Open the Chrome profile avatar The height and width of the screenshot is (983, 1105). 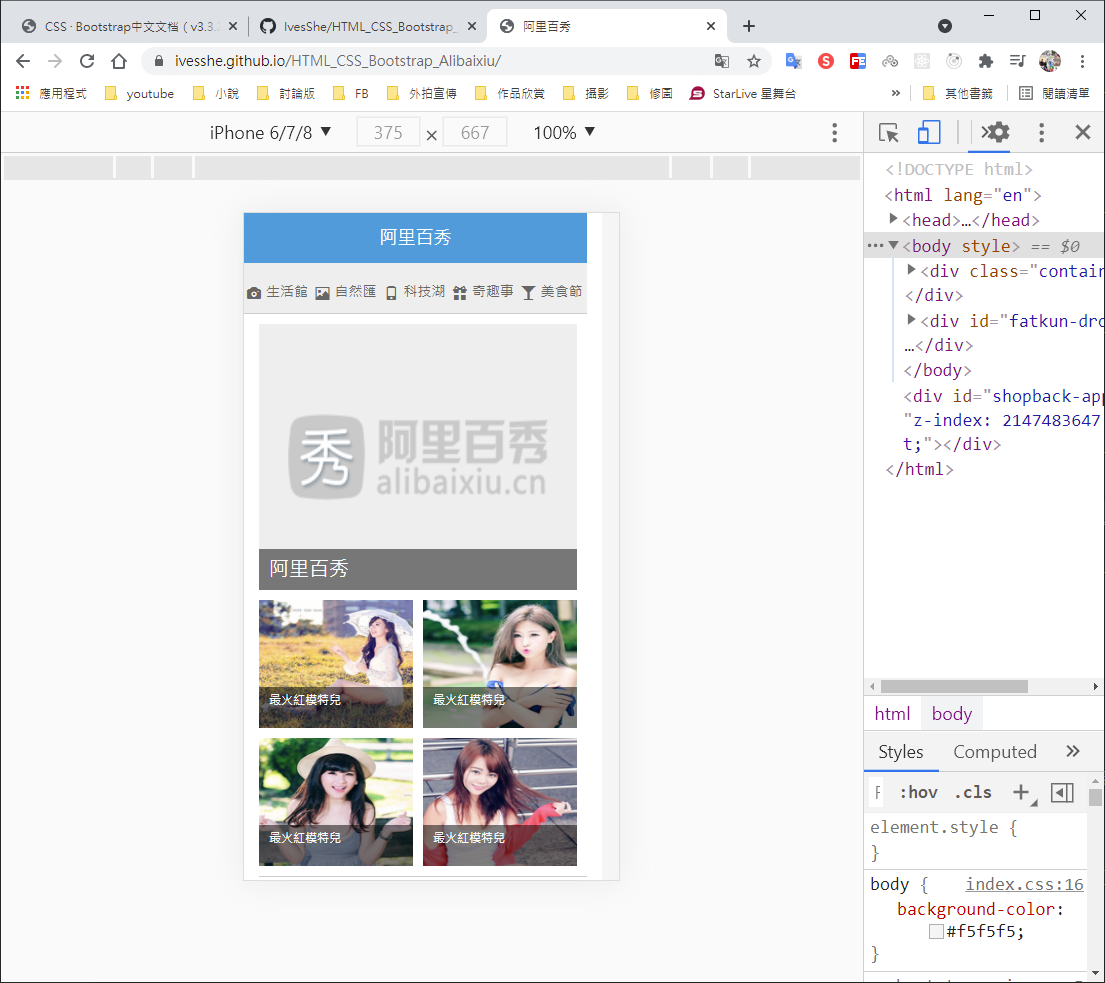1050,61
